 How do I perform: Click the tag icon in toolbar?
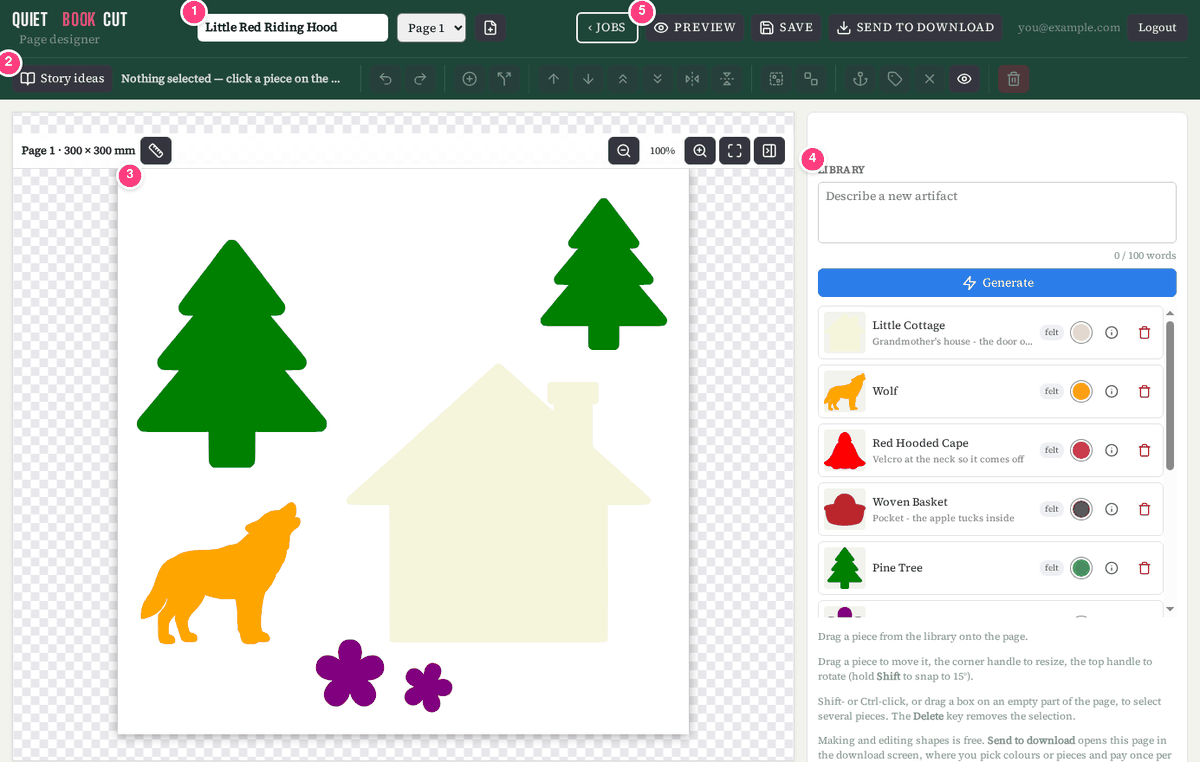coord(895,78)
